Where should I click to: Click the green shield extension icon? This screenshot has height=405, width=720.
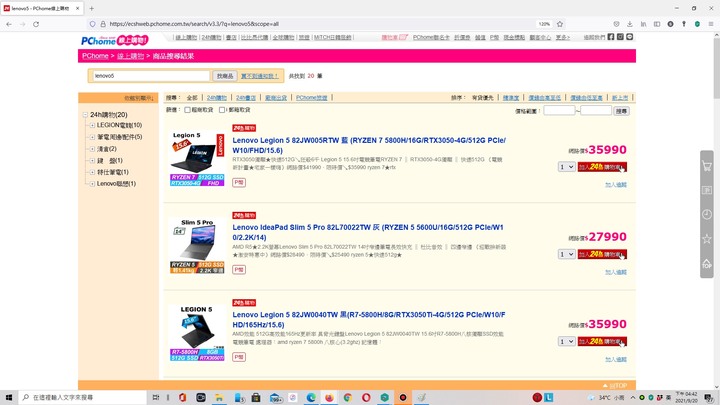(x=697, y=24)
